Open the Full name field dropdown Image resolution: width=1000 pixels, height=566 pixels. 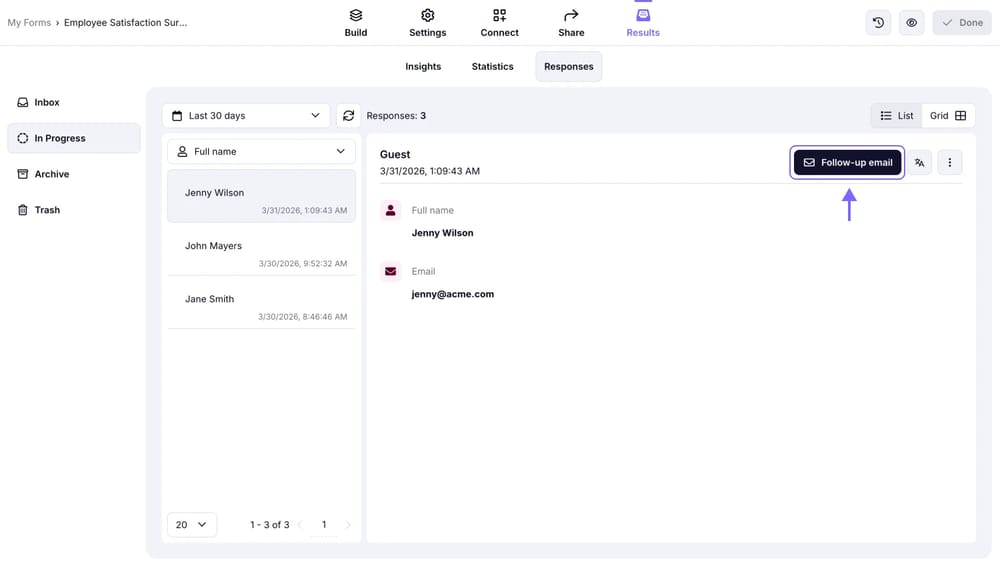(x=261, y=152)
